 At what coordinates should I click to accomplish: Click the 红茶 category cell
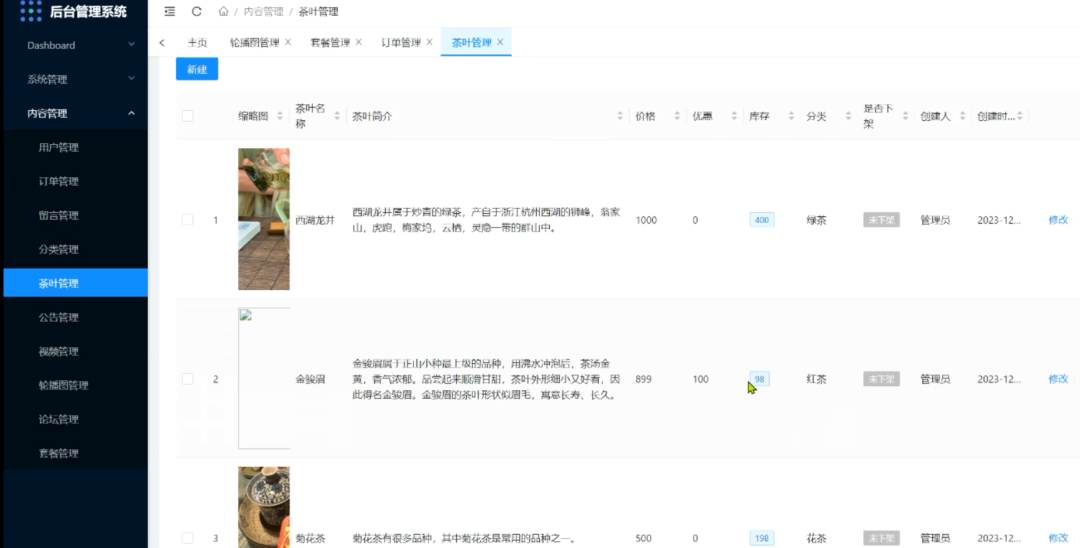click(816, 379)
